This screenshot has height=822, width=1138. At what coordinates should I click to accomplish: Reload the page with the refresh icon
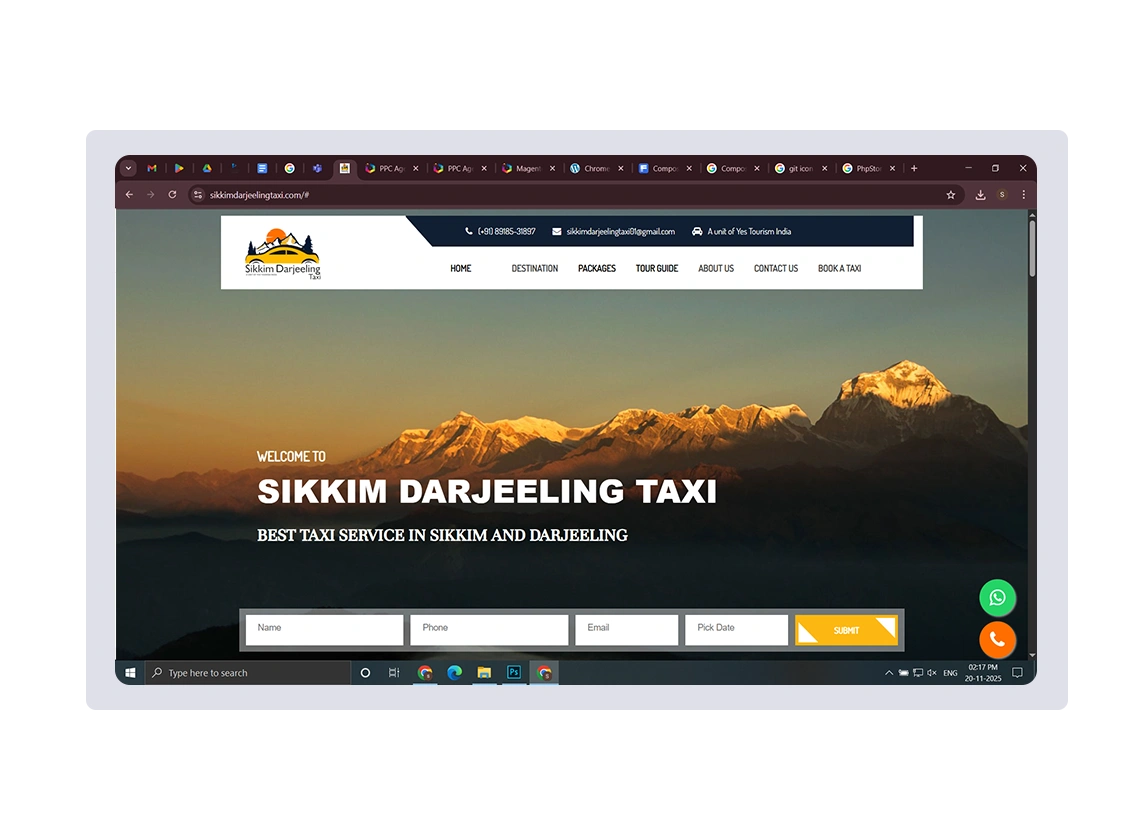coord(172,195)
